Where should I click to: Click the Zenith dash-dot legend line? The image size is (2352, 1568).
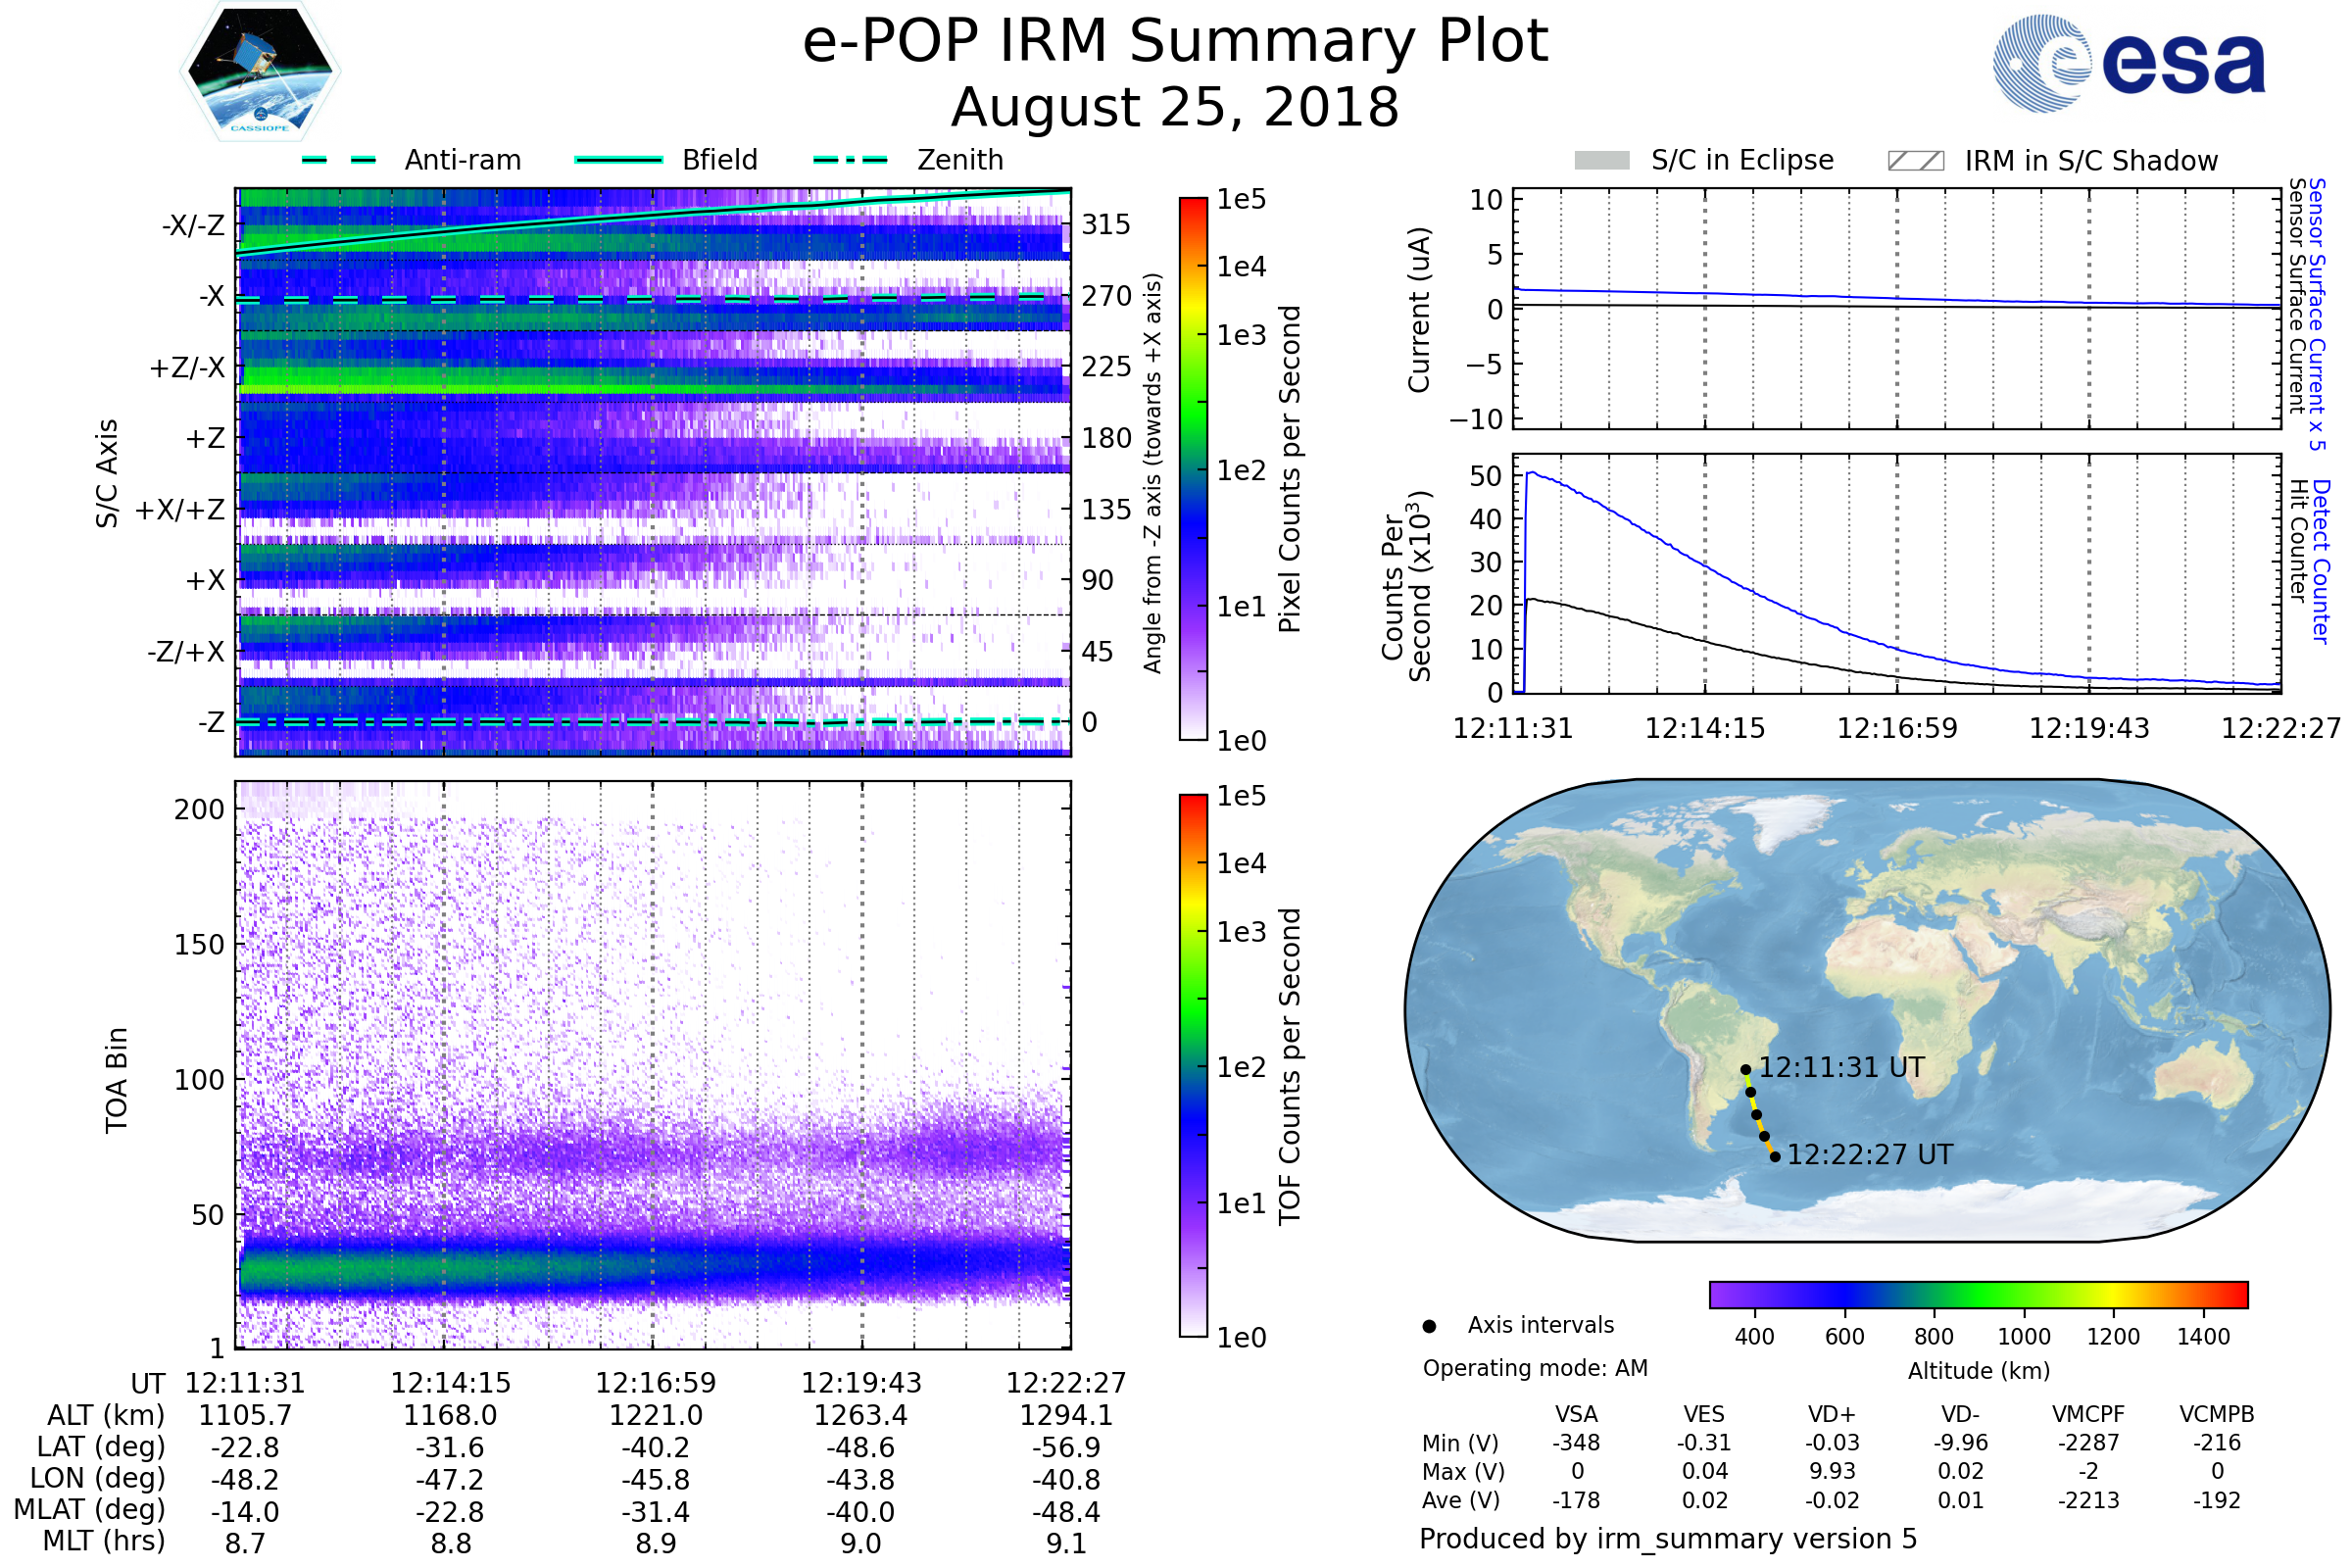pyautogui.click(x=850, y=160)
